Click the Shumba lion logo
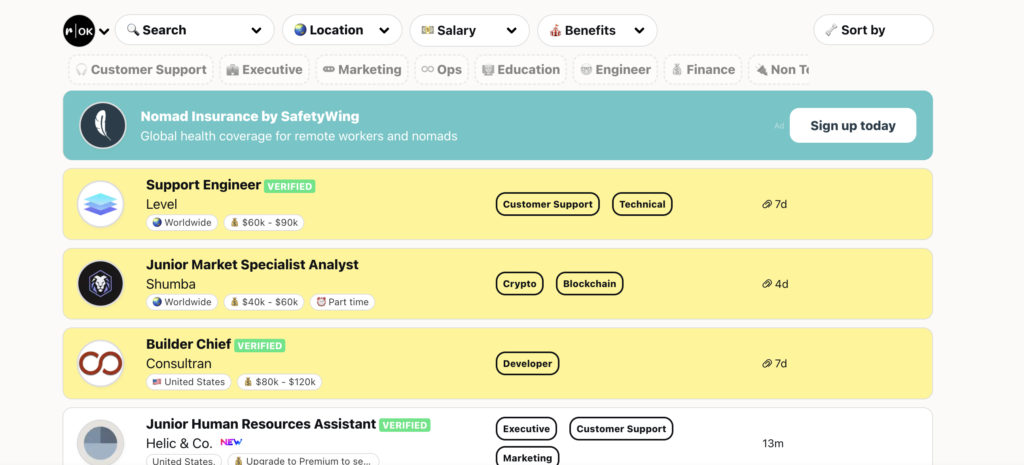 pos(101,284)
